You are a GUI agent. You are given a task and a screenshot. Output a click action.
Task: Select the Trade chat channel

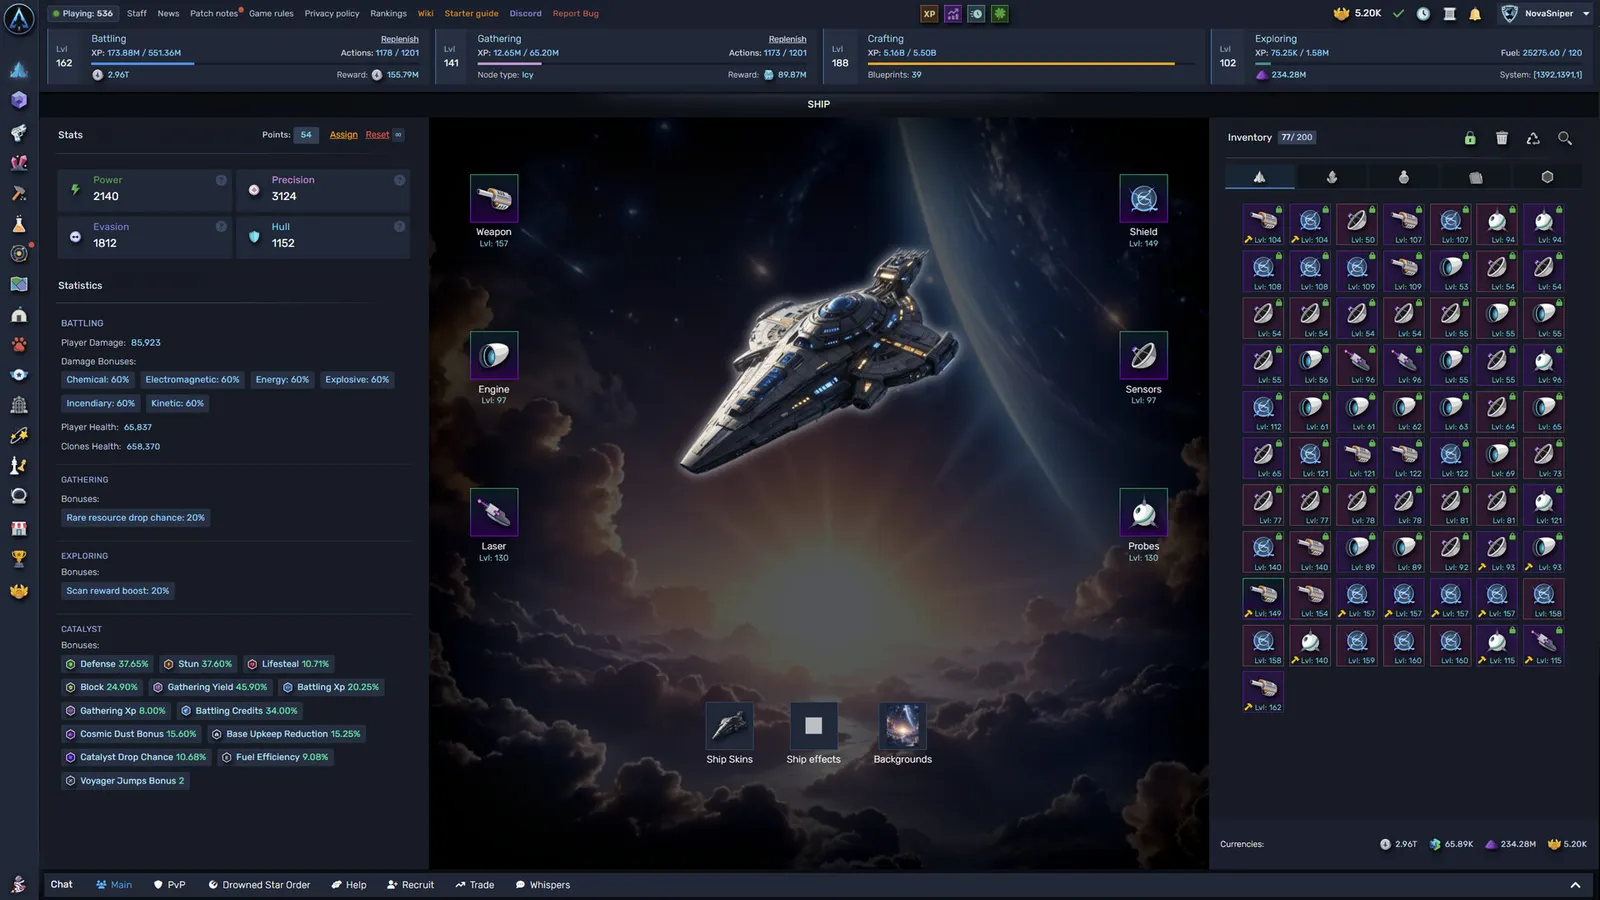474,885
